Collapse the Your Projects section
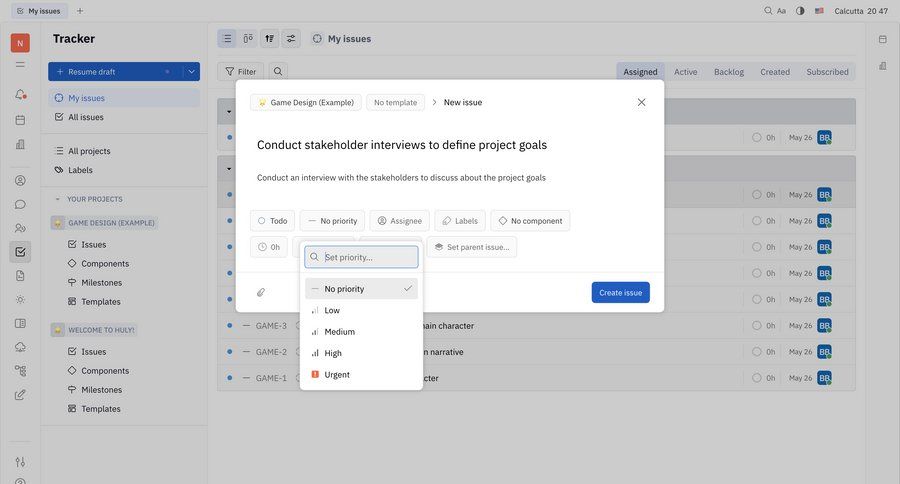This screenshot has width=900, height=484. (x=58, y=199)
